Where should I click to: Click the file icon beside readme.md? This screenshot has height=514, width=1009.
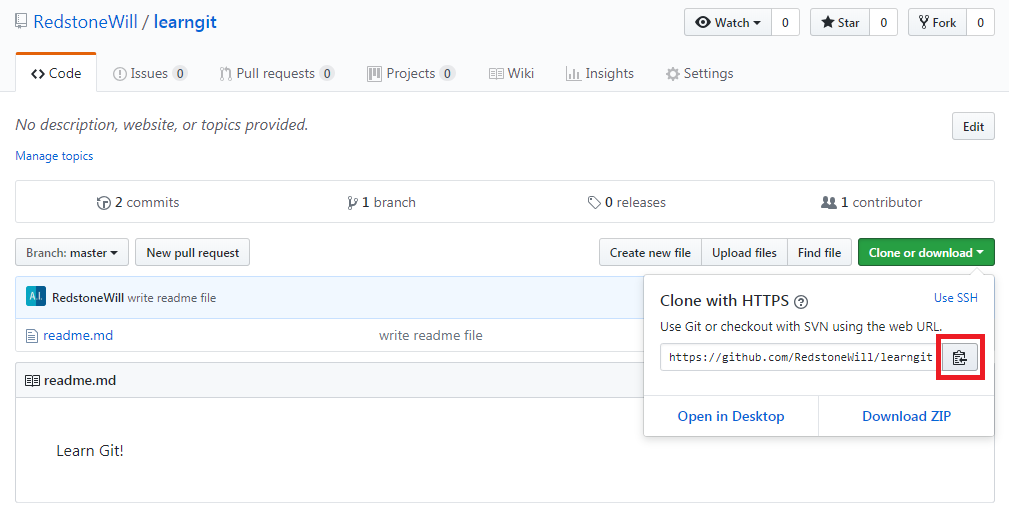tap(32, 336)
